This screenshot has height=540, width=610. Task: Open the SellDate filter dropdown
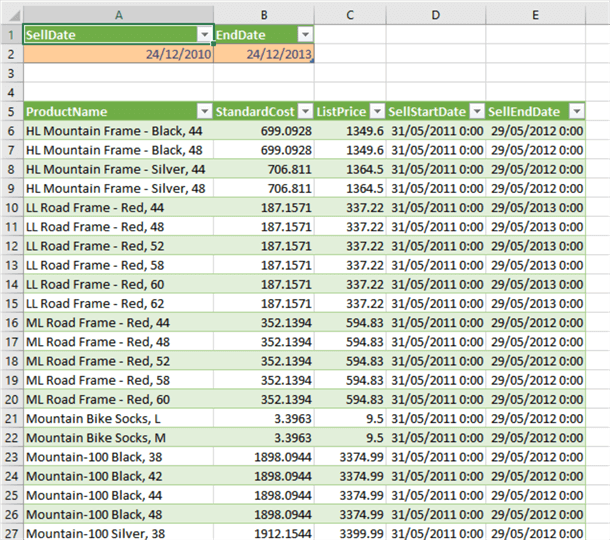click(205, 35)
